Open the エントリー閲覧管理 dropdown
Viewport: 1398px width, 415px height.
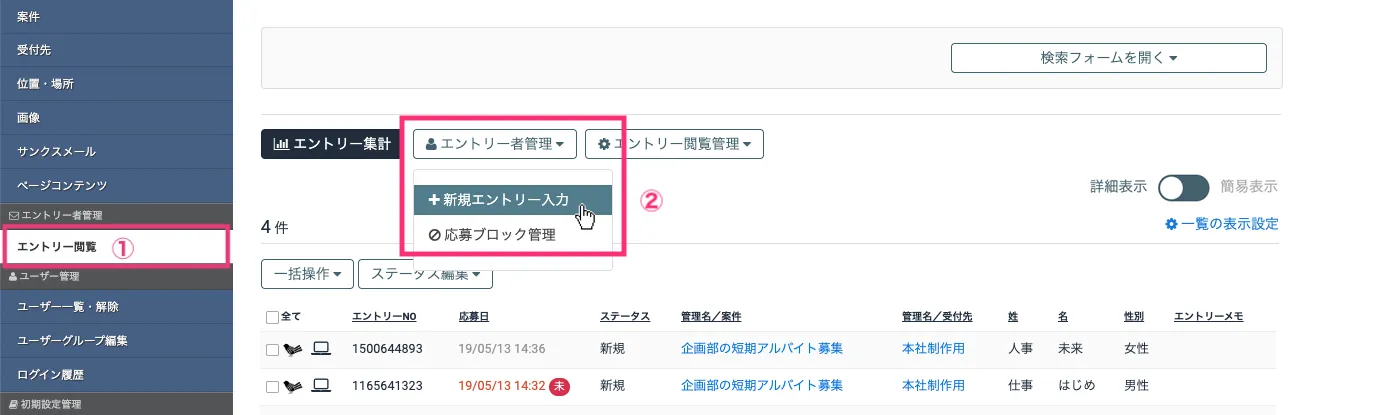coord(674,144)
